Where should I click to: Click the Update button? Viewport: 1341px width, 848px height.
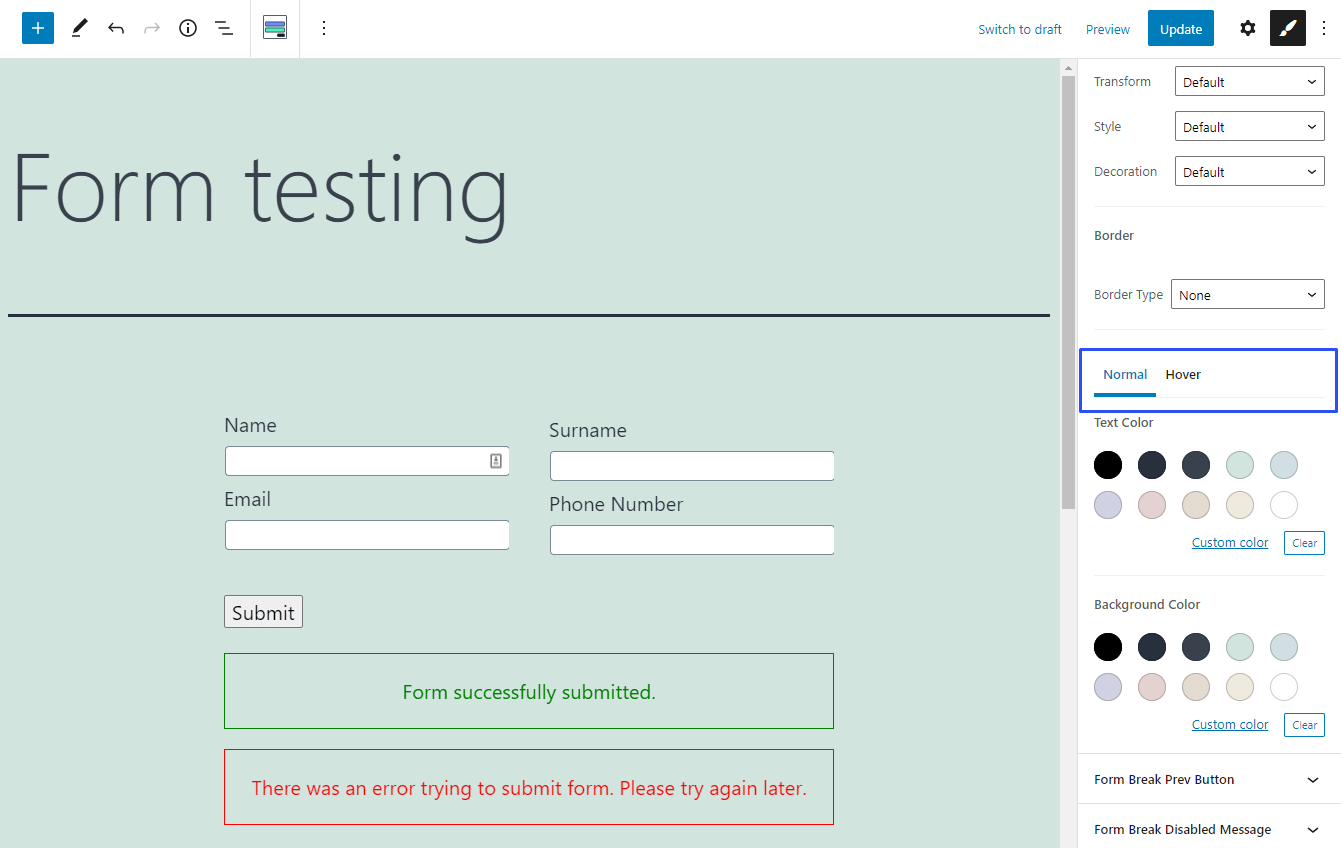[x=1180, y=29]
